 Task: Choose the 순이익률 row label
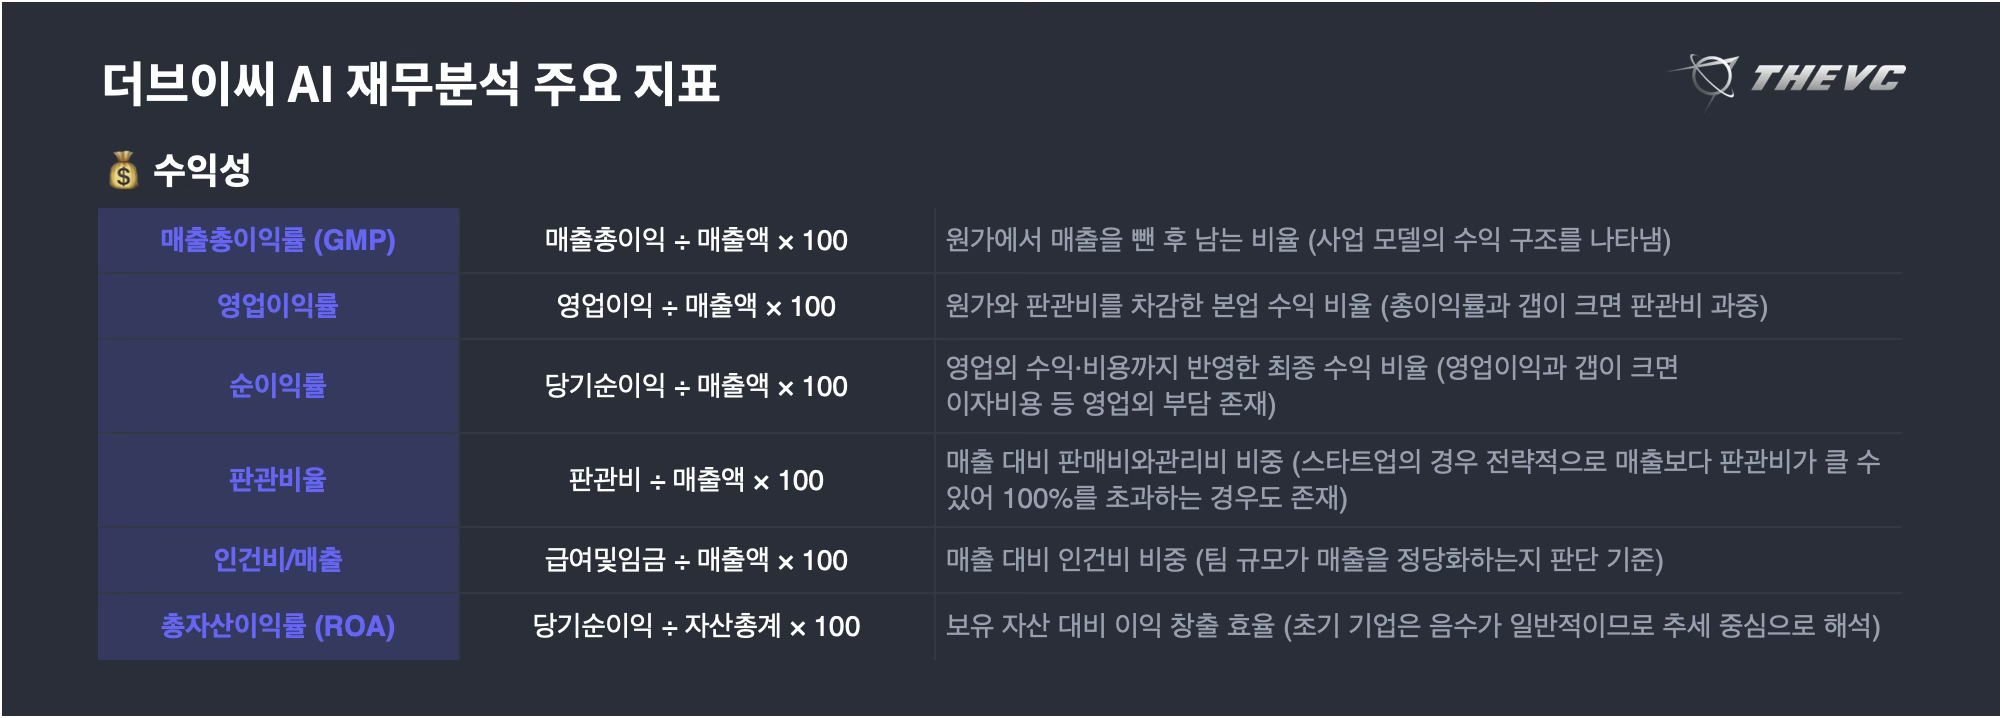[x=278, y=386]
